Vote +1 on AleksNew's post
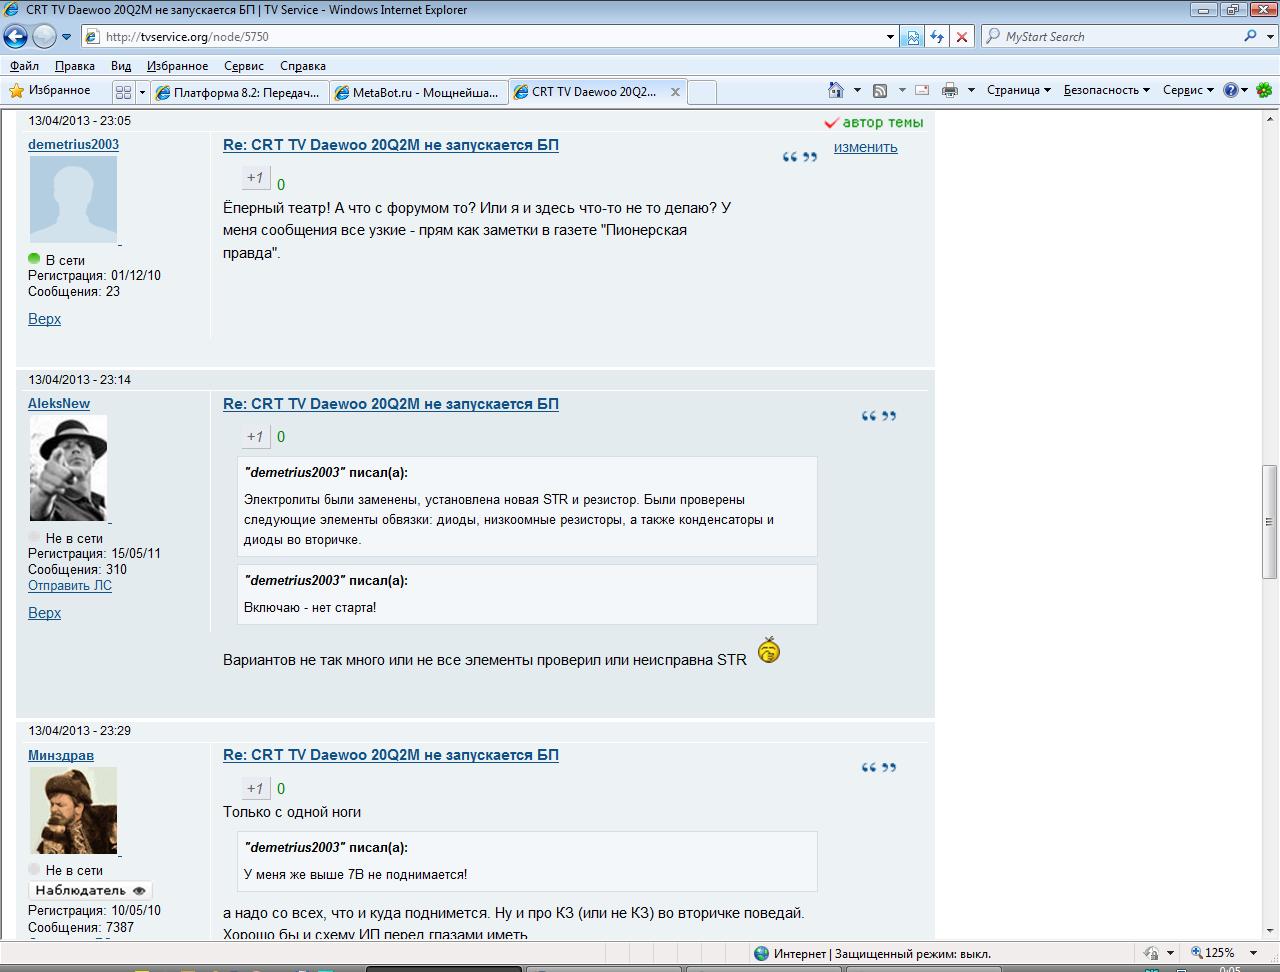Viewport: 1280px width, 972px height. coord(255,437)
